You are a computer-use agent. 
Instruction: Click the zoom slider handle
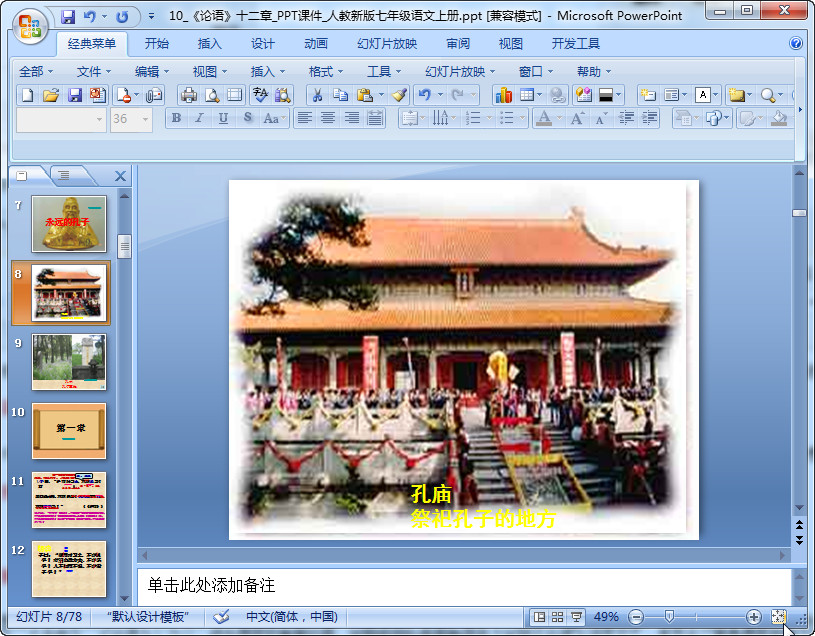(669, 617)
